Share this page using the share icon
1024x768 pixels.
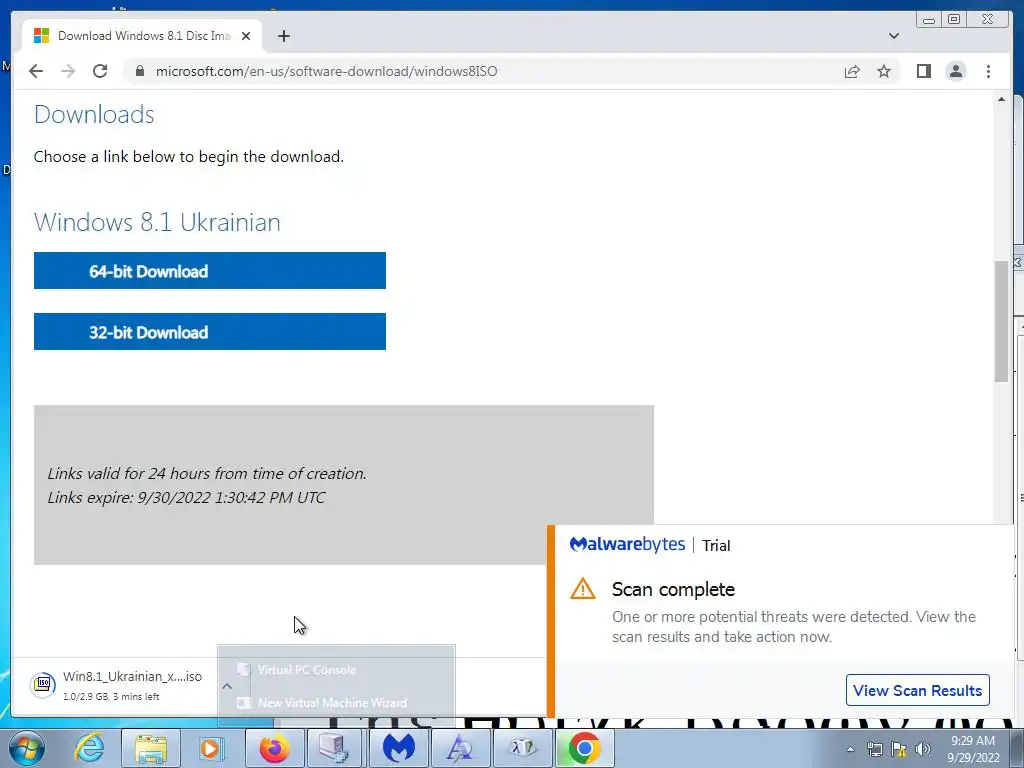(x=852, y=71)
